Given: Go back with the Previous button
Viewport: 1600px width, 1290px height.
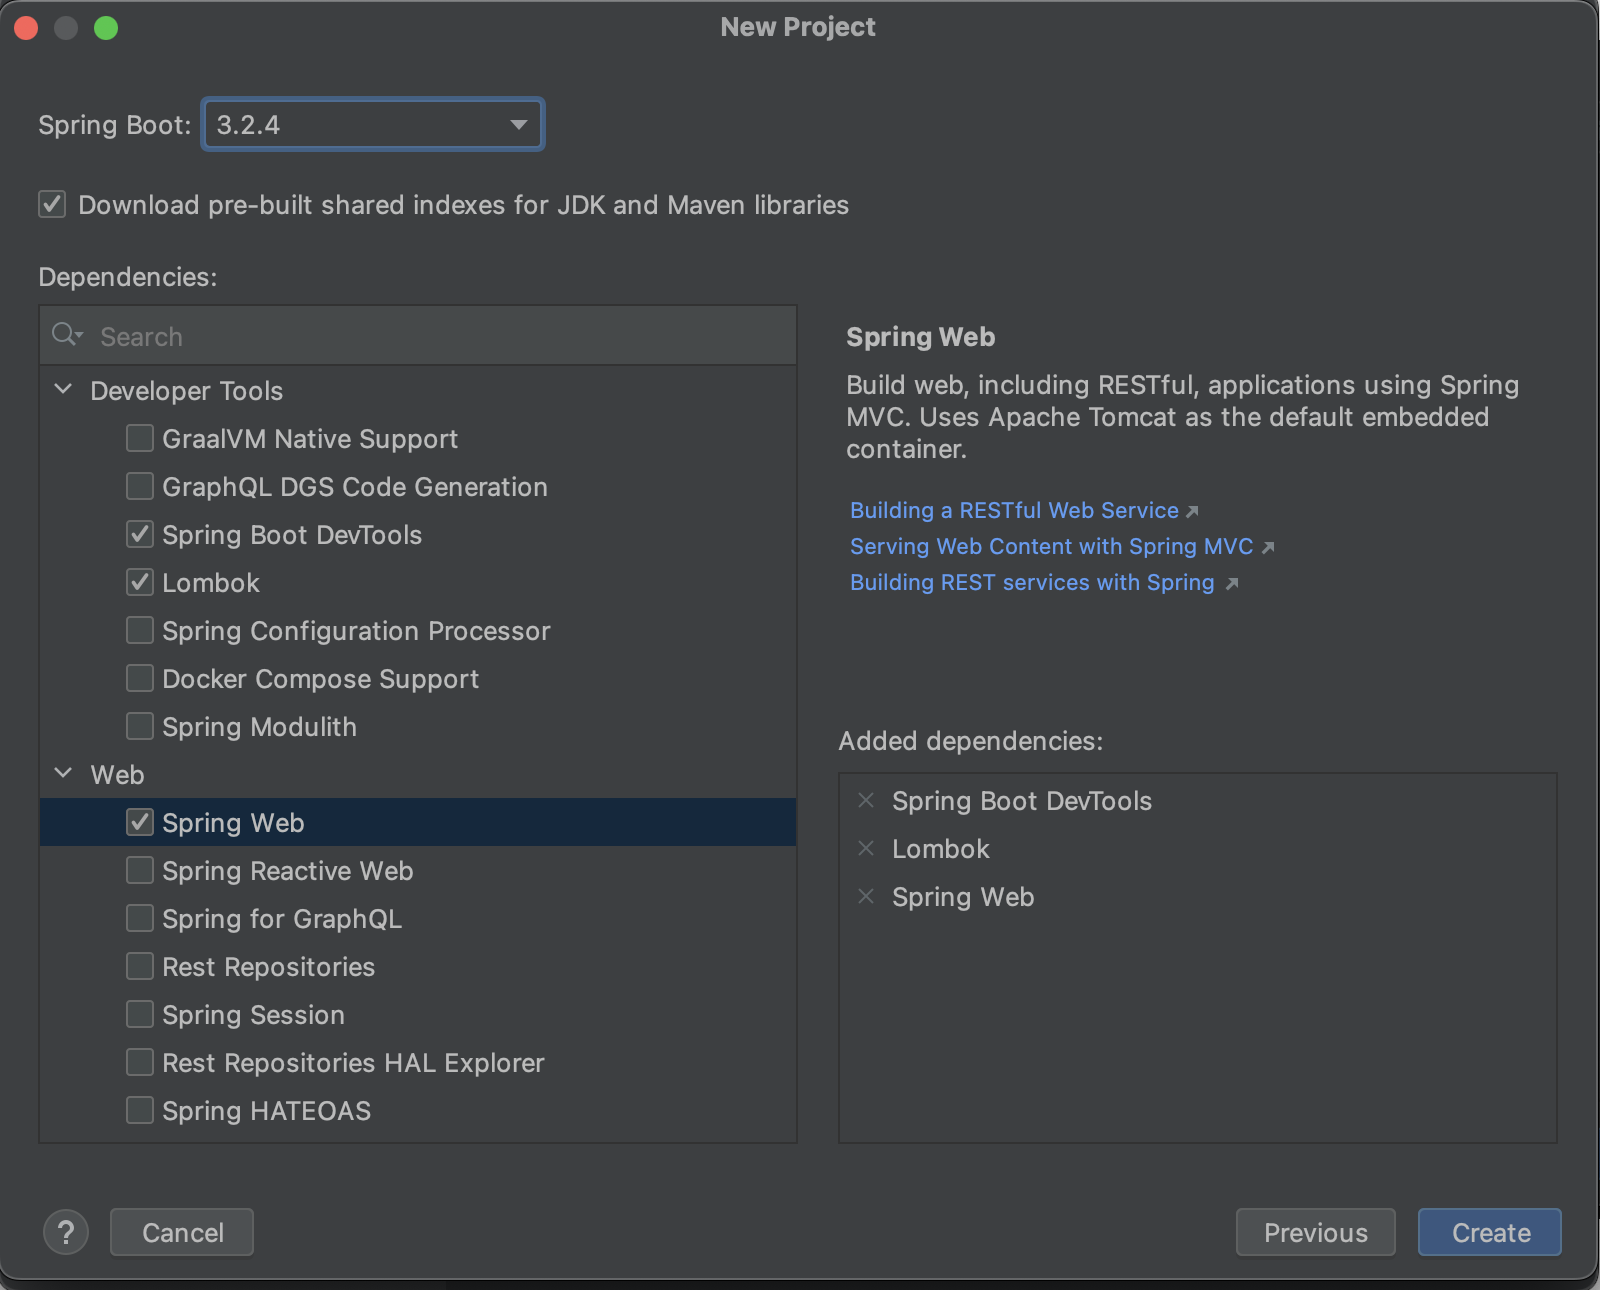Looking at the screenshot, I should [x=1315, y=1232].
